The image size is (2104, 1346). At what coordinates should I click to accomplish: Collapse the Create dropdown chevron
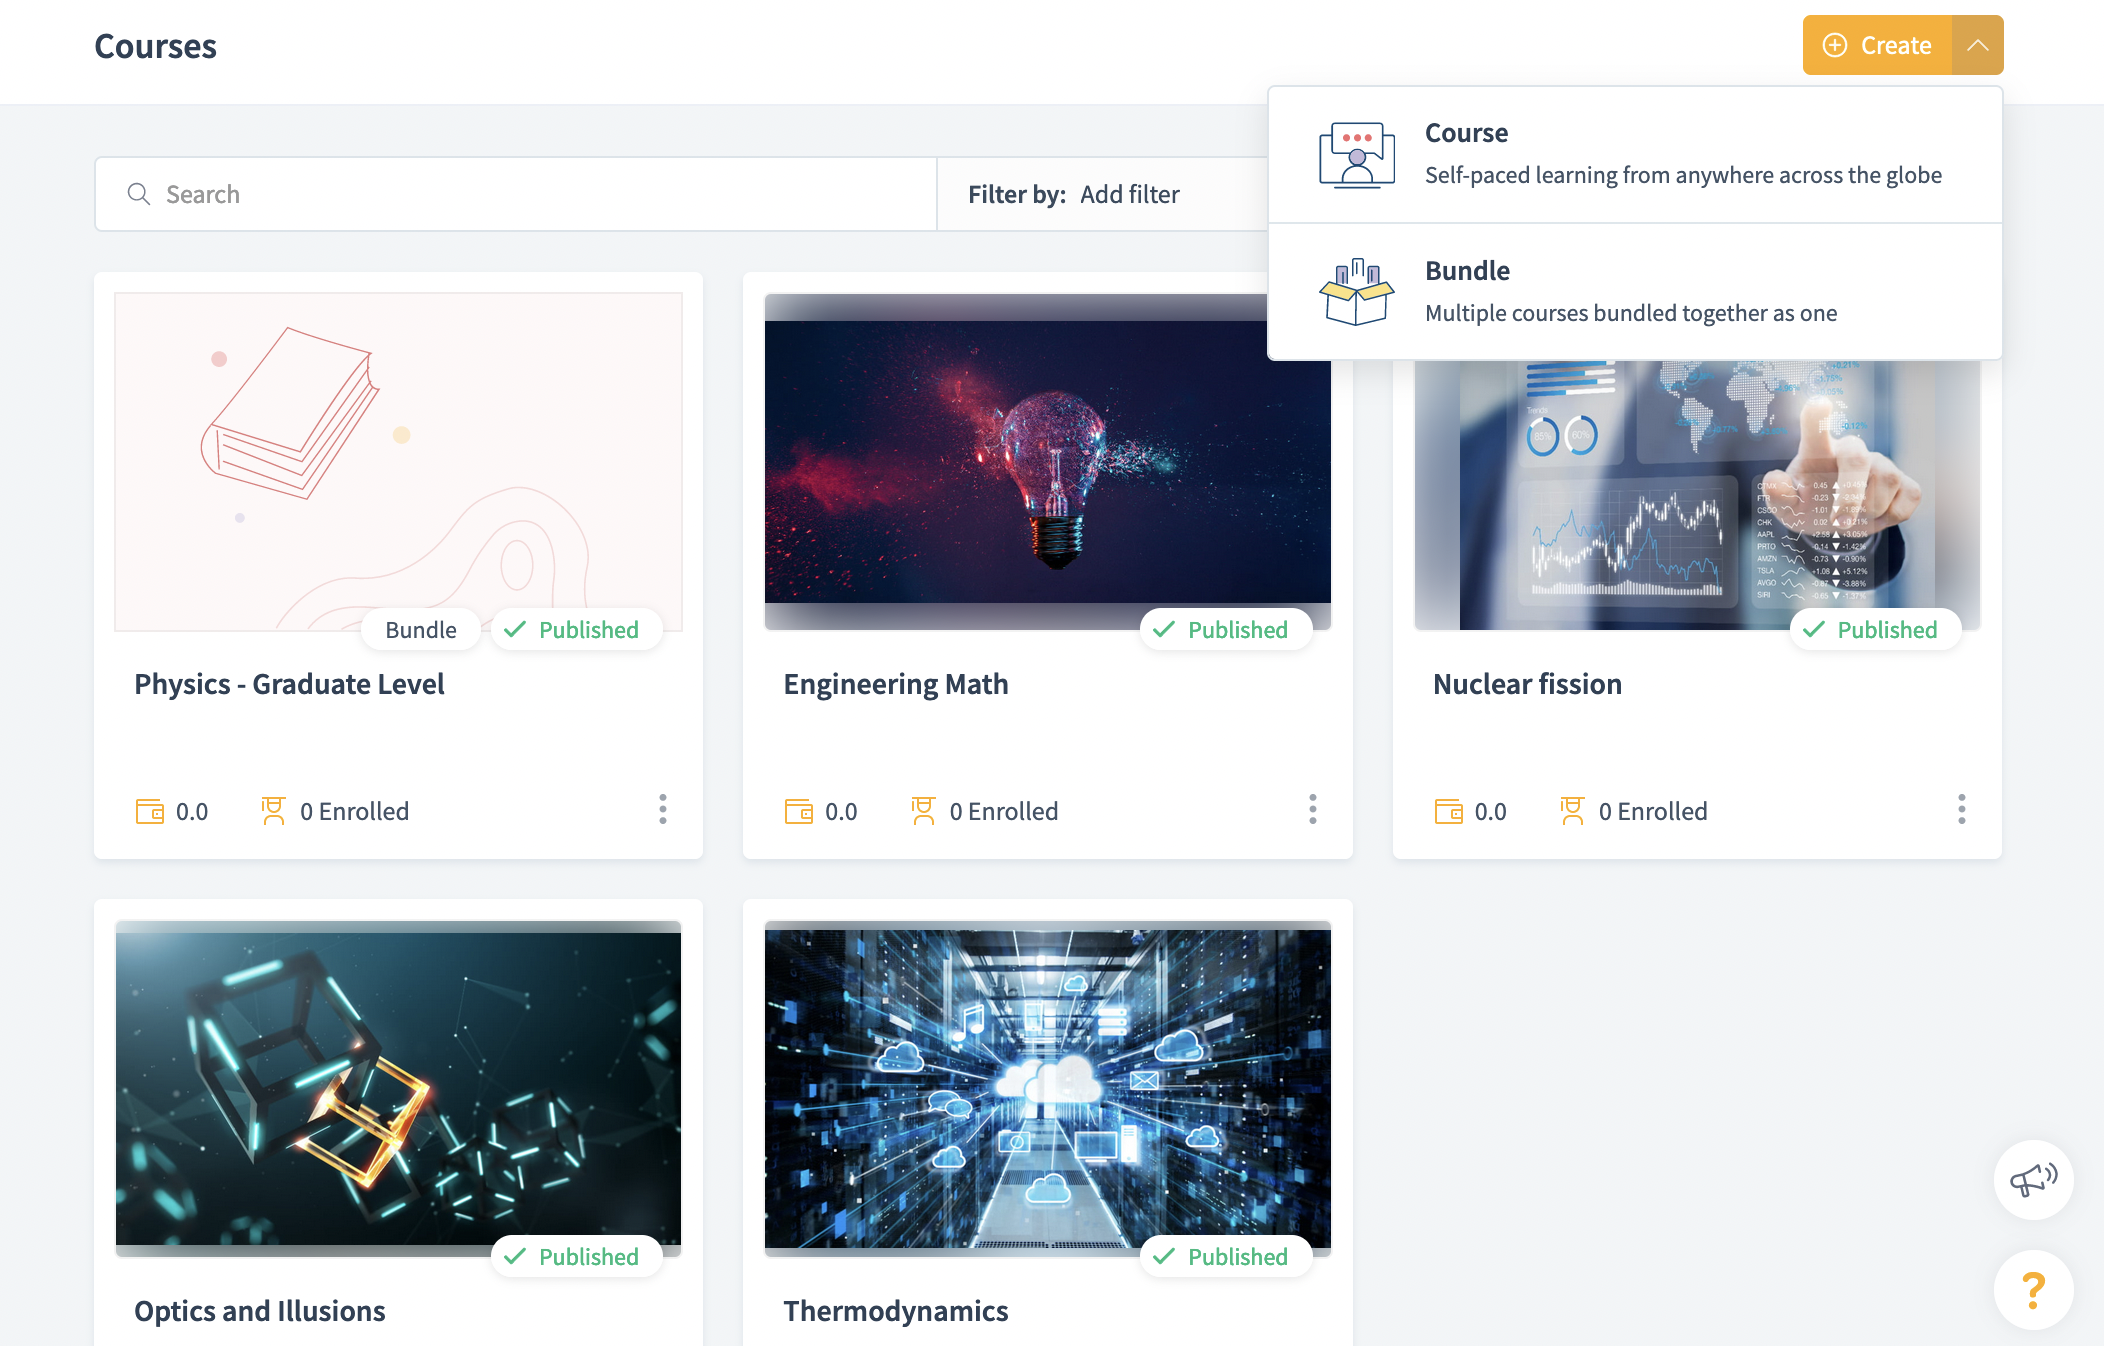pos(1977,45)
